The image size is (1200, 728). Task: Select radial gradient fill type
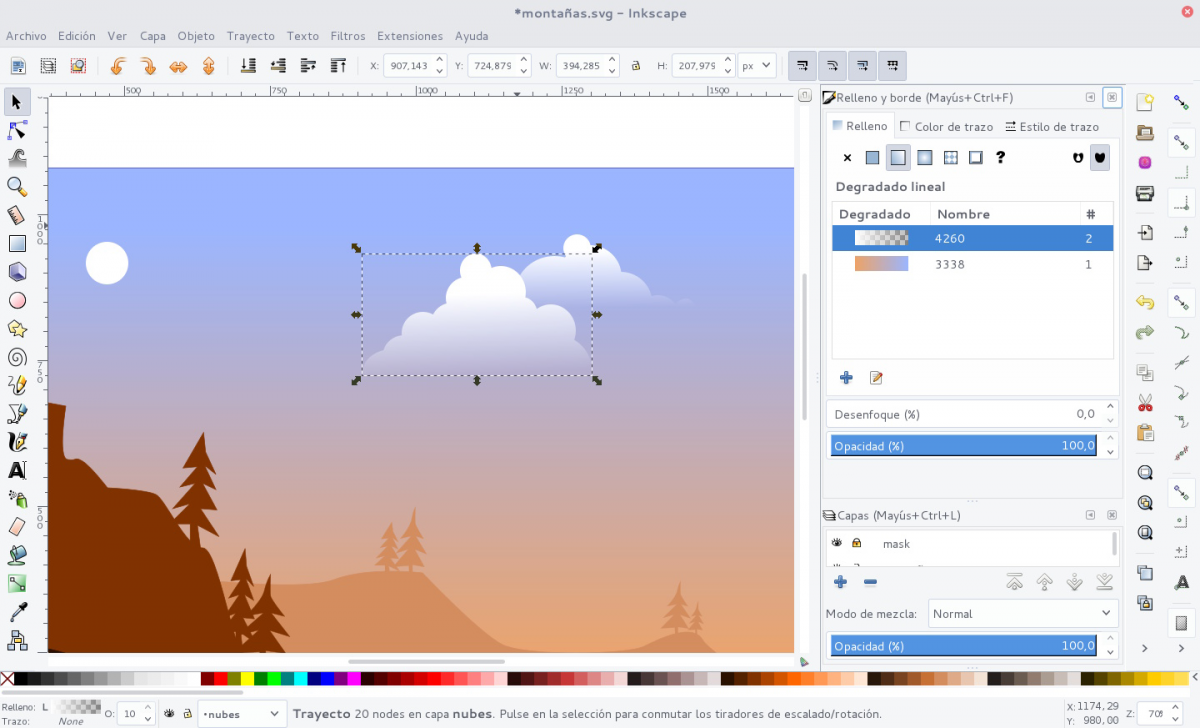click(923, 157)
